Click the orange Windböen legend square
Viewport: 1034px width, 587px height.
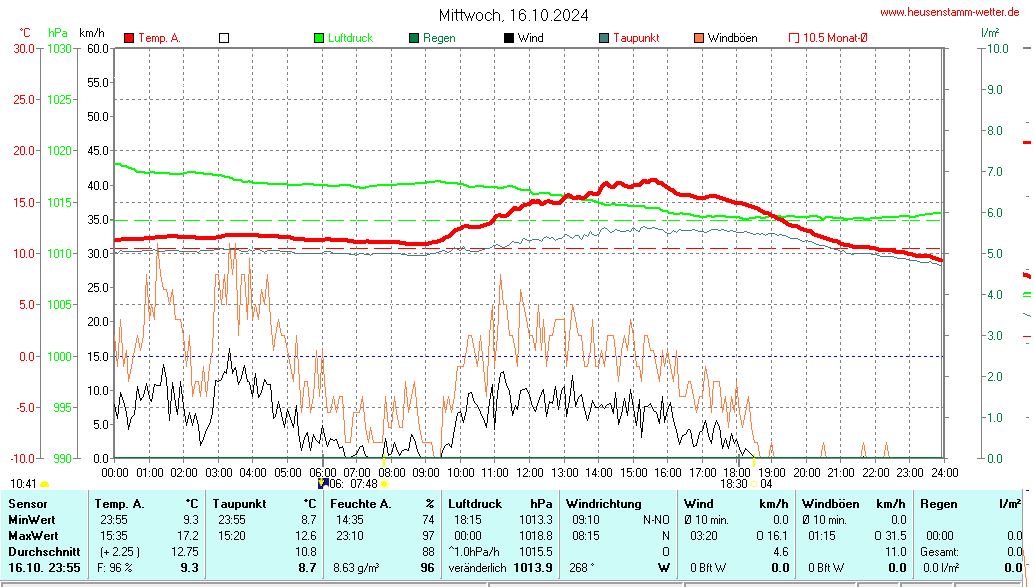point(699,38)
